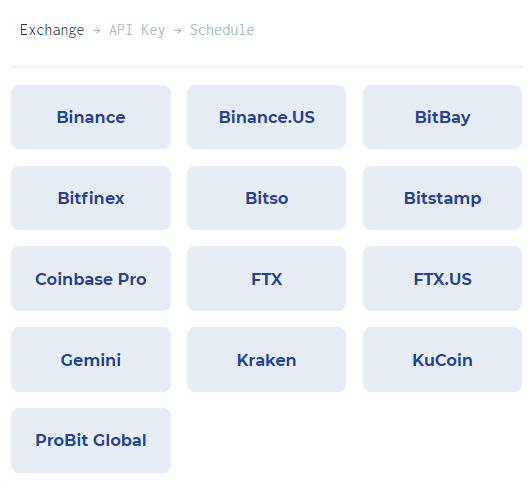Pick the Kraken exchange tile
Viewport: 532px width, 487px height.
click(266, 359)
